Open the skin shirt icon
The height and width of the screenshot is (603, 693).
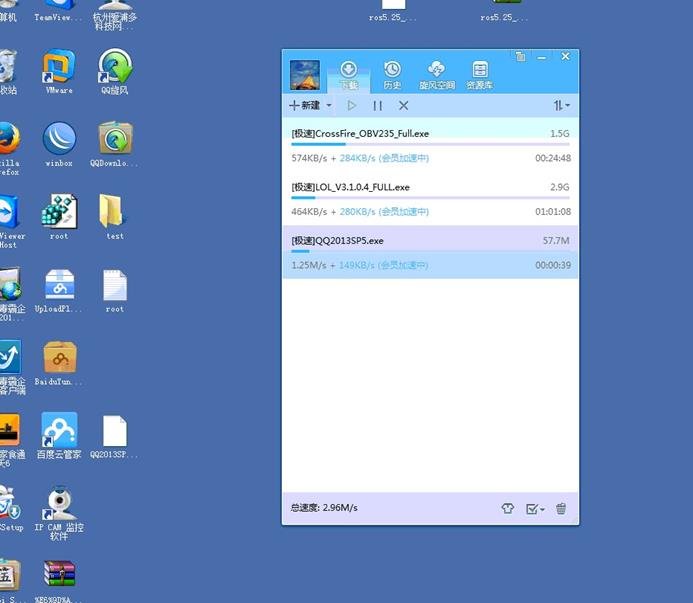(x=507, y=508)
